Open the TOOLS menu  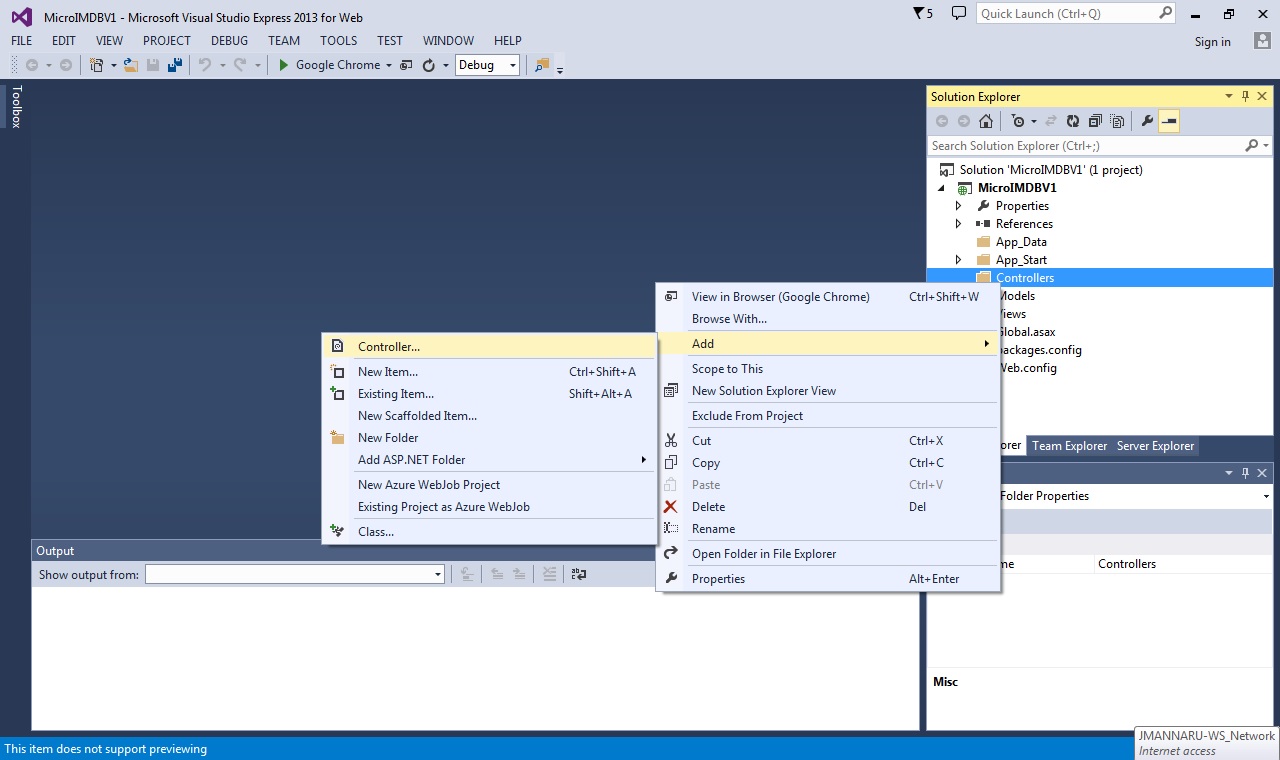[x=338, y=41]
